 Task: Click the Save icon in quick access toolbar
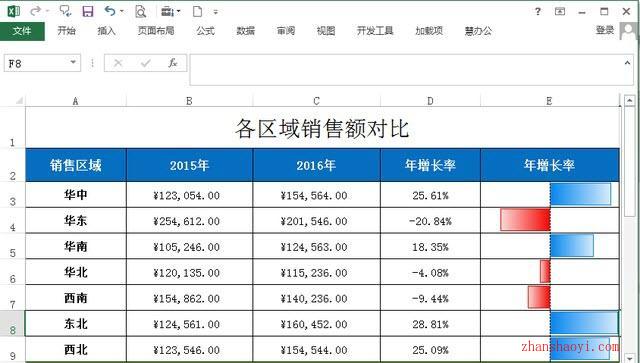click(88, 11)
